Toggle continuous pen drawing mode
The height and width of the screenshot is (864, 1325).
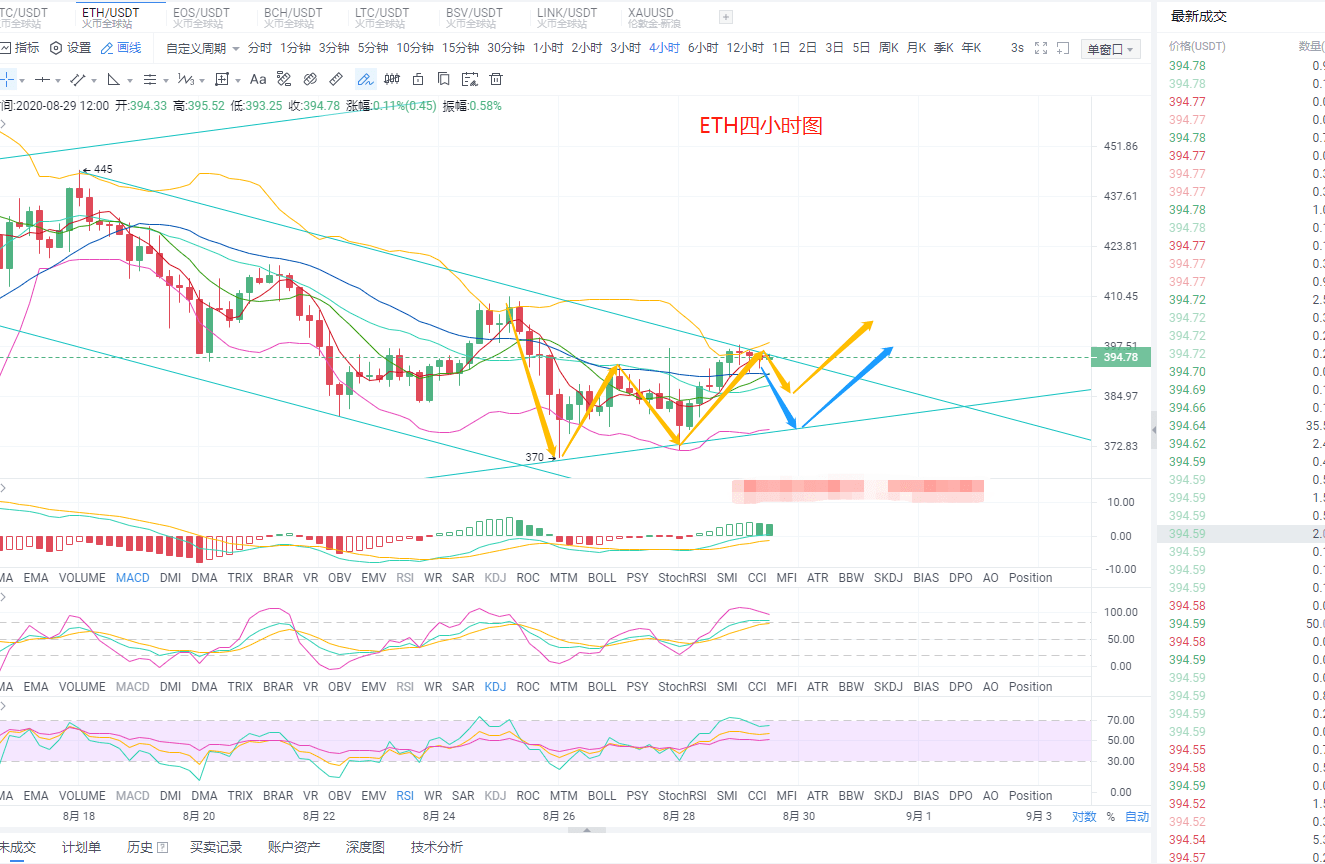[365, 79]
